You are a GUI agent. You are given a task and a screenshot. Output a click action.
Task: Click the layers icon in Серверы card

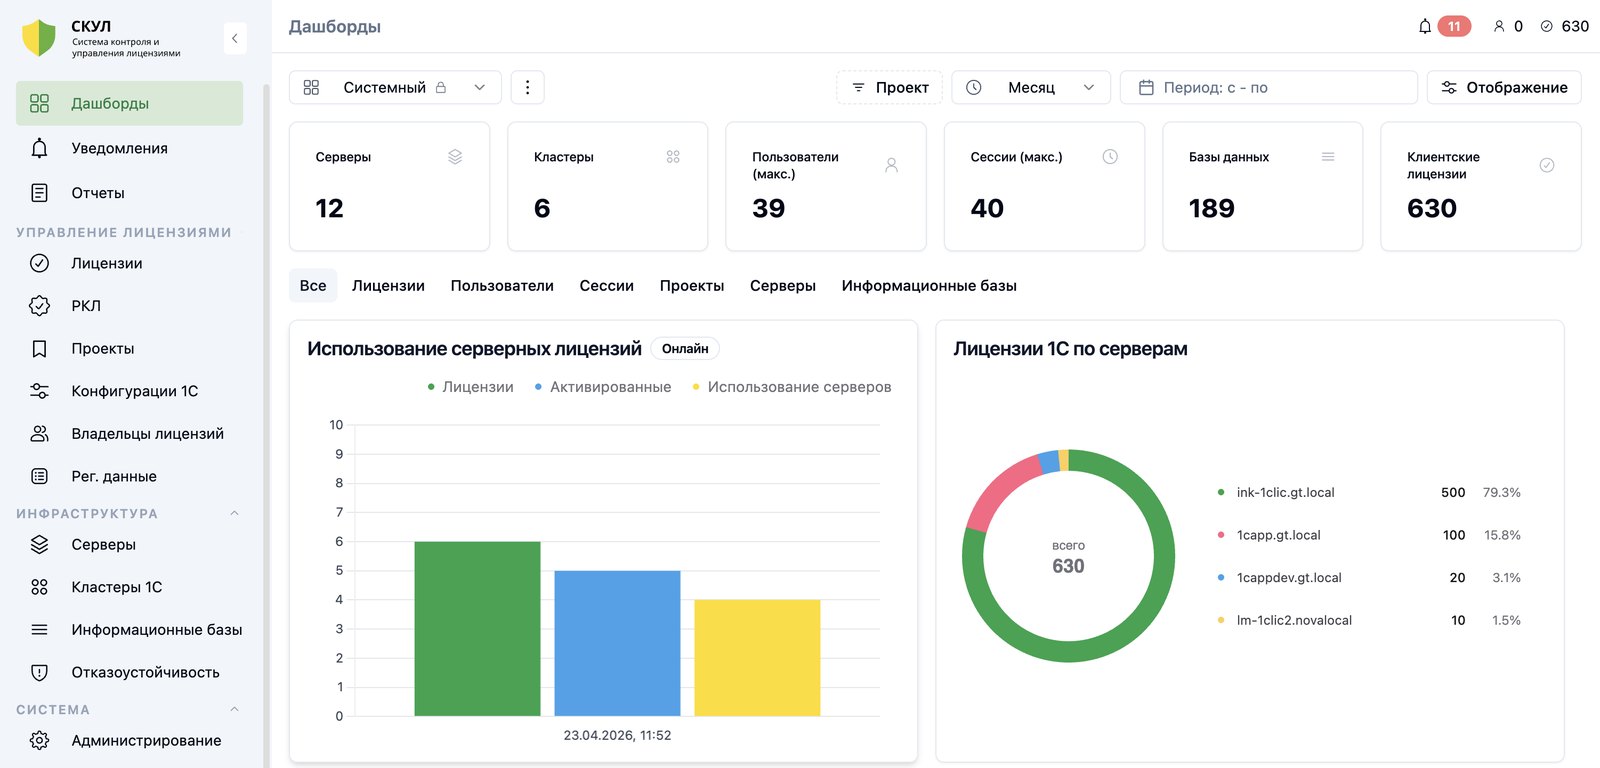[455, 157]
